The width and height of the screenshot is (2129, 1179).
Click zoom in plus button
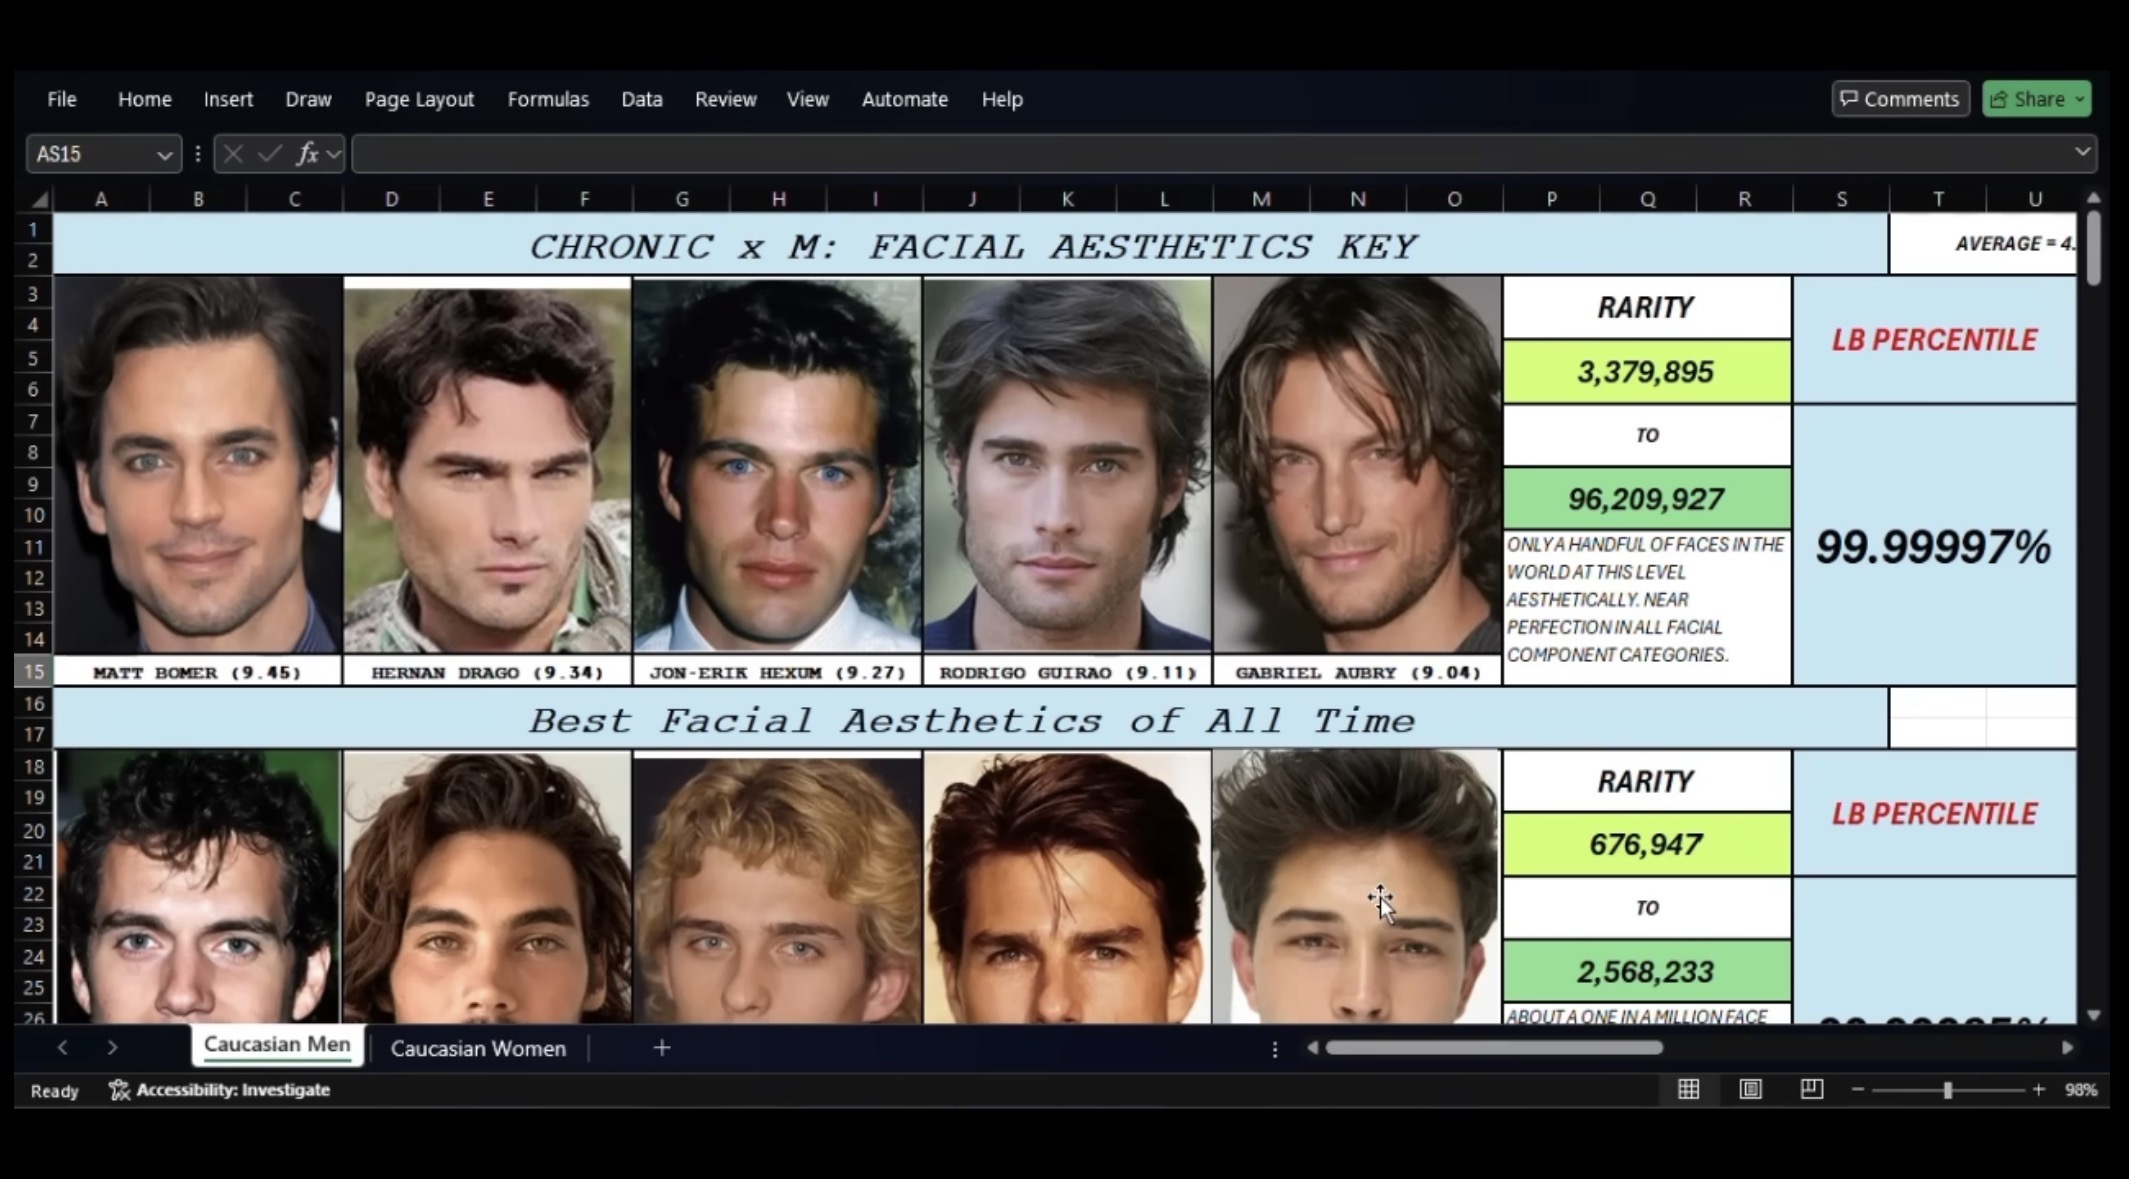point(2038,1090)
